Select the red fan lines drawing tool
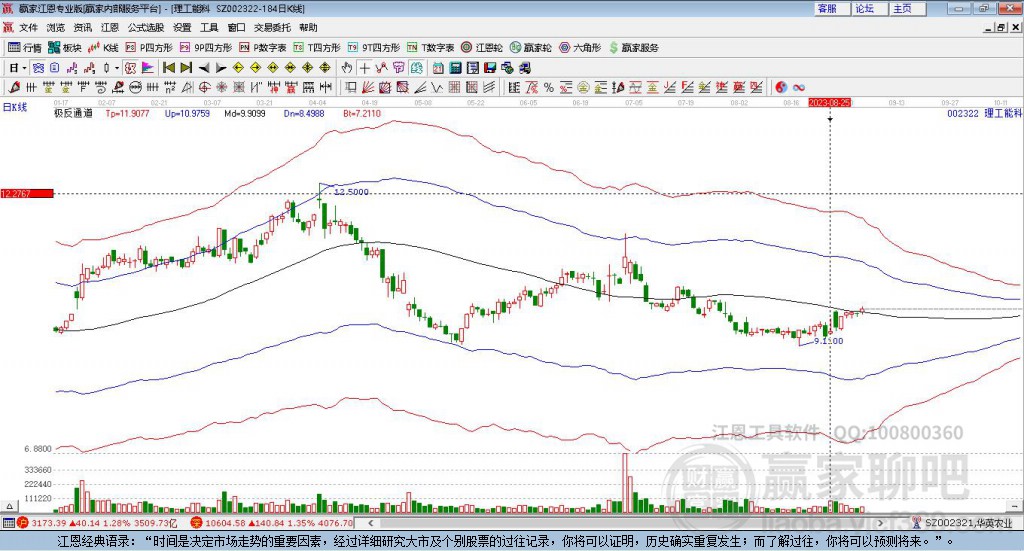Screen dimensions: 1024x551 (x=367, y=87)
